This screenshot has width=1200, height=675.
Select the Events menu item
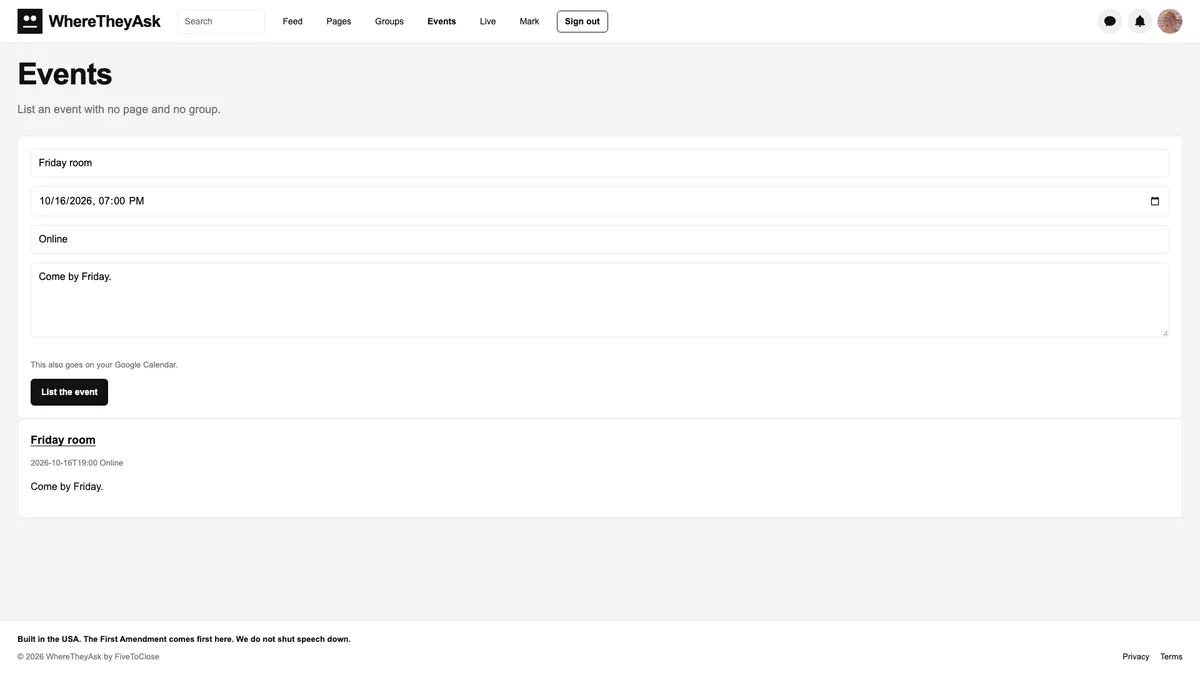click(x=442, y=21)
